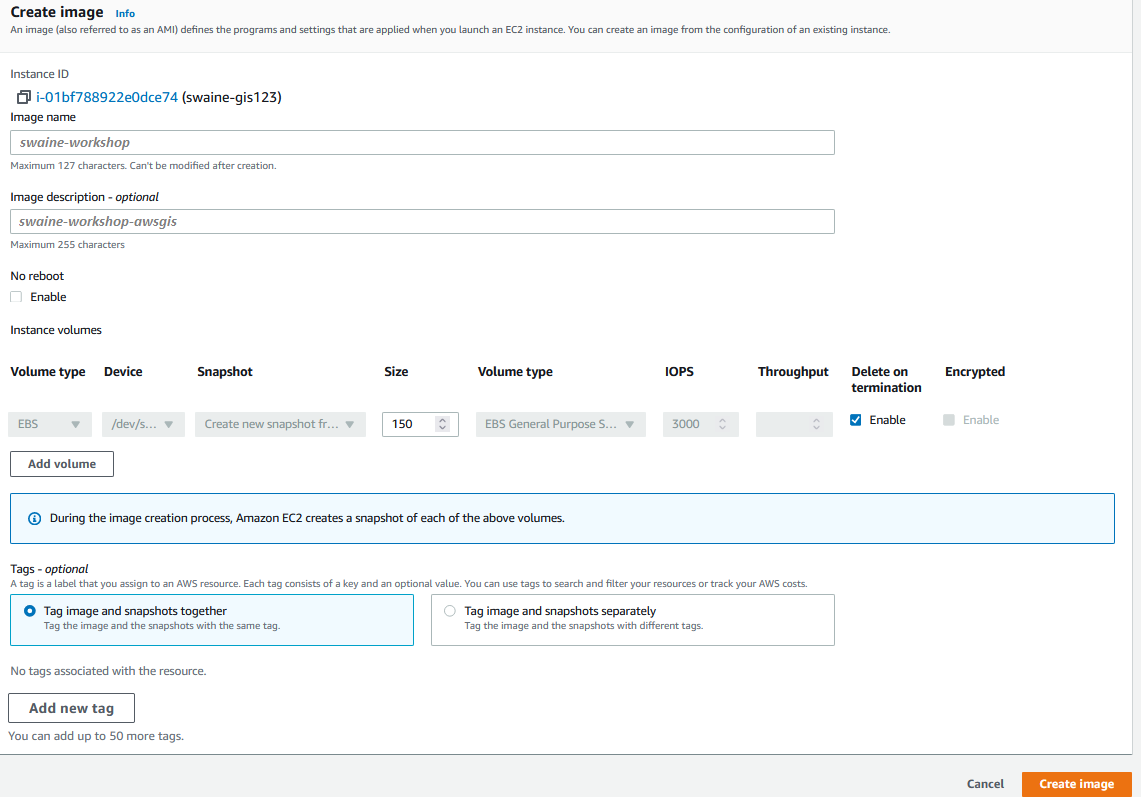Enable the No reboot checkbox
This screenshot has width=1141, height=800.
[16, 297]
